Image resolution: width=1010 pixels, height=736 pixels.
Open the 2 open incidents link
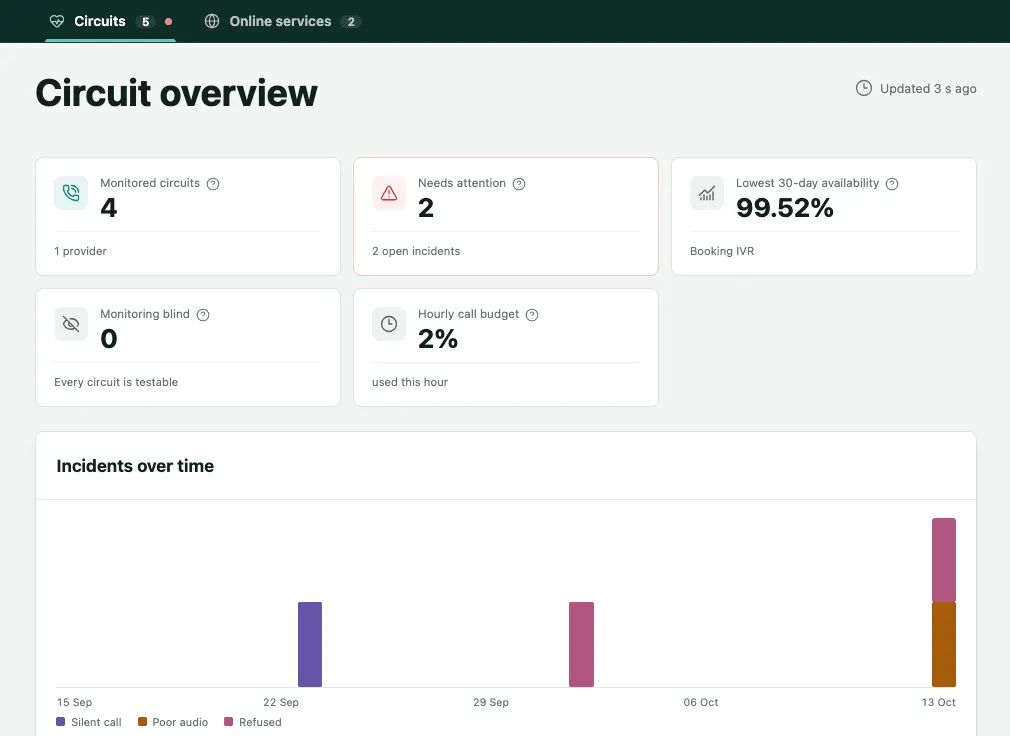coord(416,251)
